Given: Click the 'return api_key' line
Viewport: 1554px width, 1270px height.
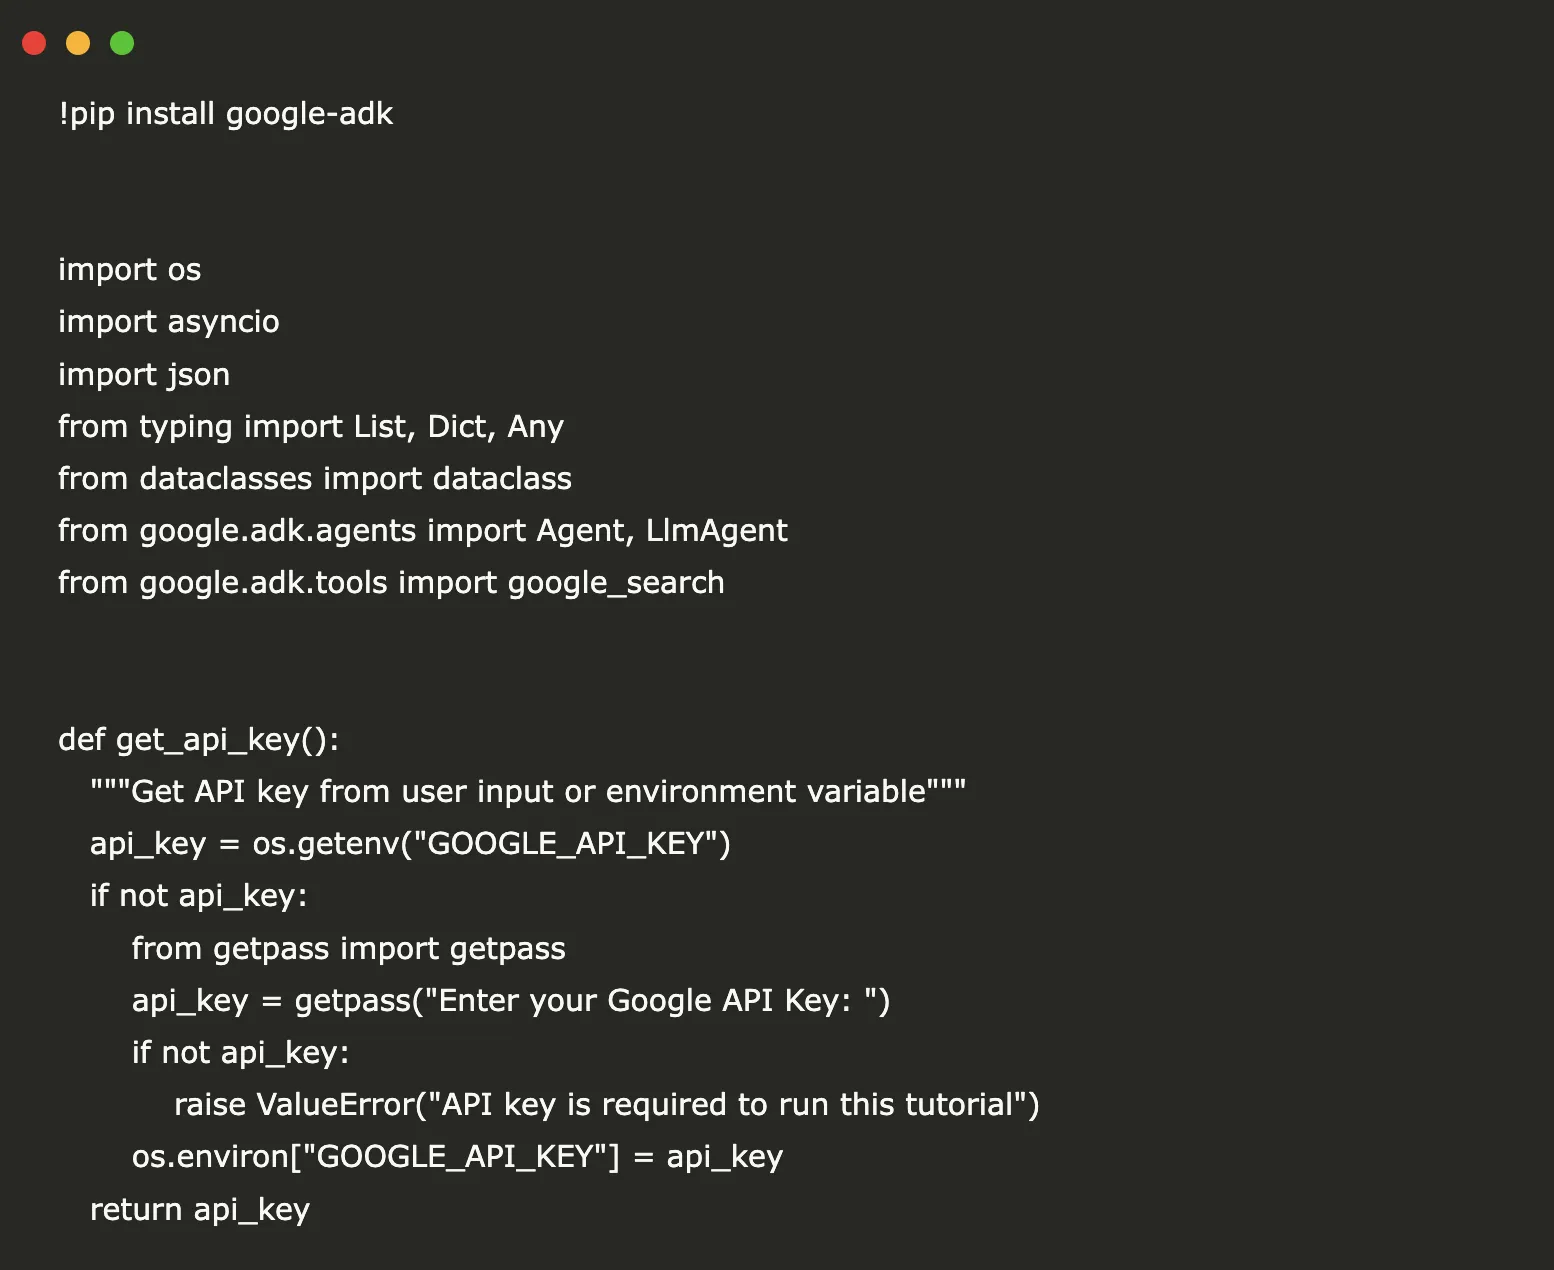Looking at the screenshot, I should tap(199, 1210).
